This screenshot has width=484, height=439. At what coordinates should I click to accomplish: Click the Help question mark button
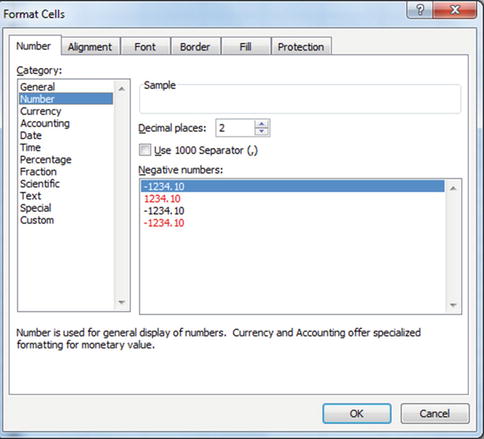click(420, 10)
